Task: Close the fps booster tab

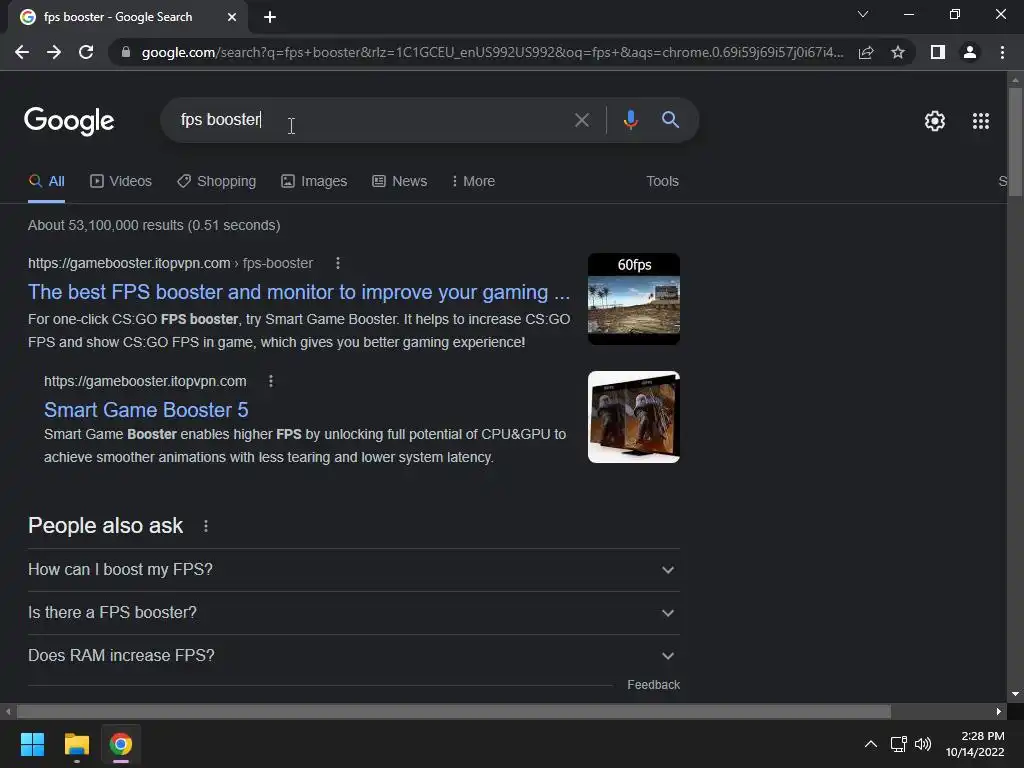Action: tap(232, 17)
